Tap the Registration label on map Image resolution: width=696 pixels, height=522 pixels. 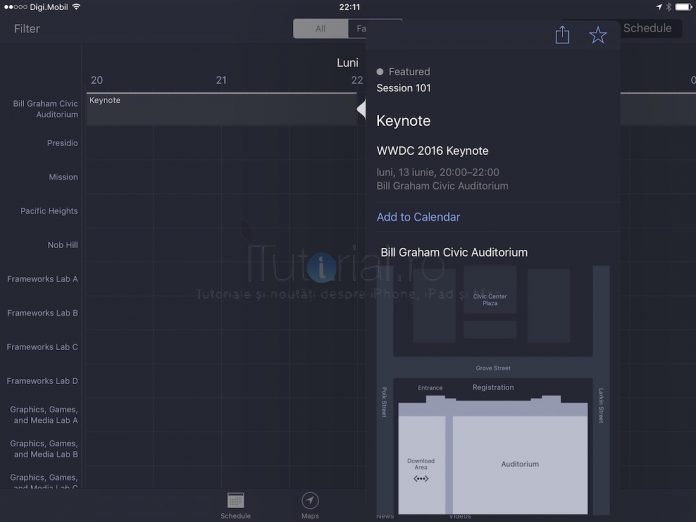pyautogui.click(x=493, y=387)
